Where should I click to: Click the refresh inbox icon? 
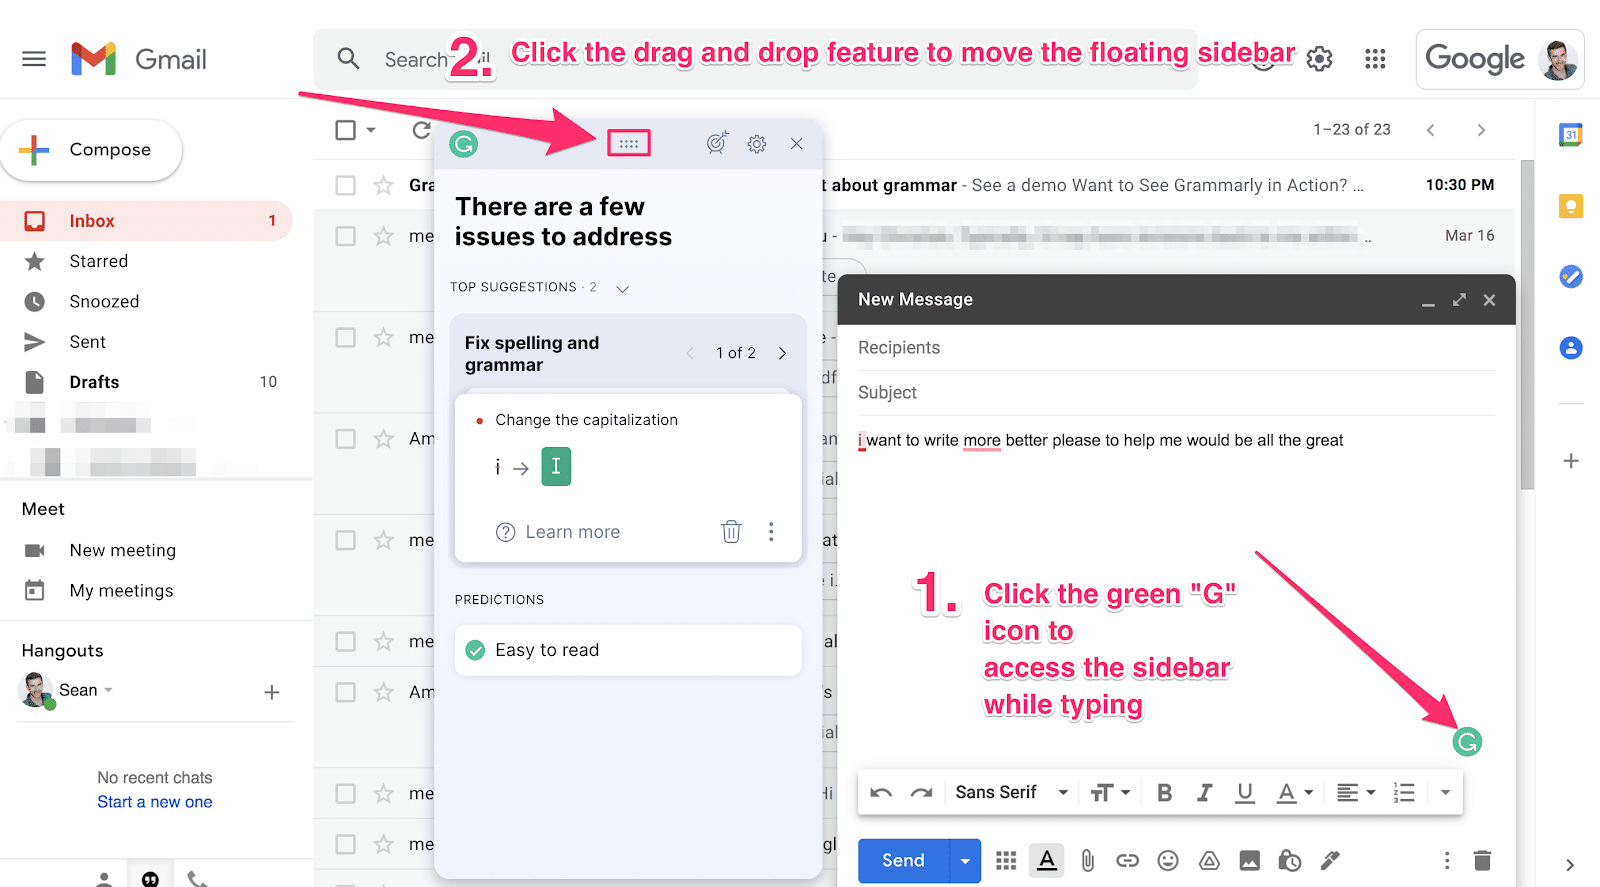coord(421,130)
